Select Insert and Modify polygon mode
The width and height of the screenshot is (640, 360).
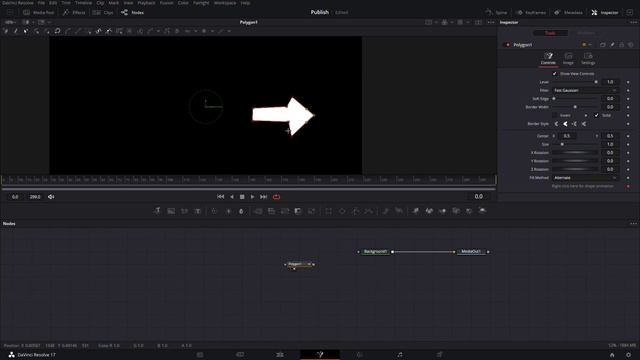[26, 31]
